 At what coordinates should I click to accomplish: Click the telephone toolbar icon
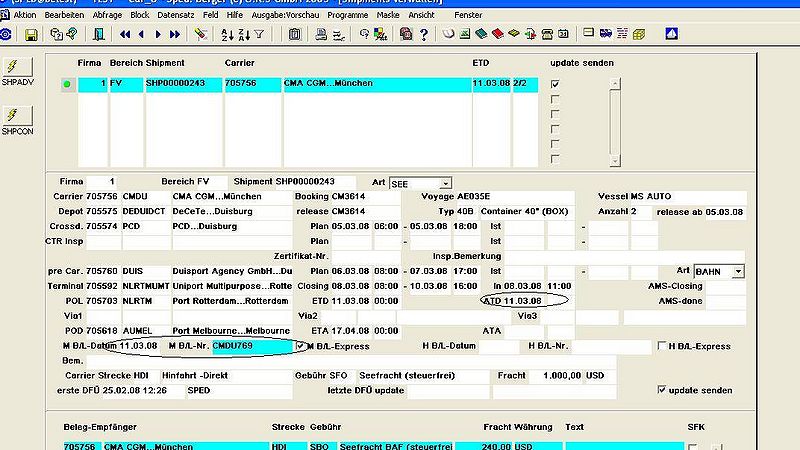tap(547, 35)
